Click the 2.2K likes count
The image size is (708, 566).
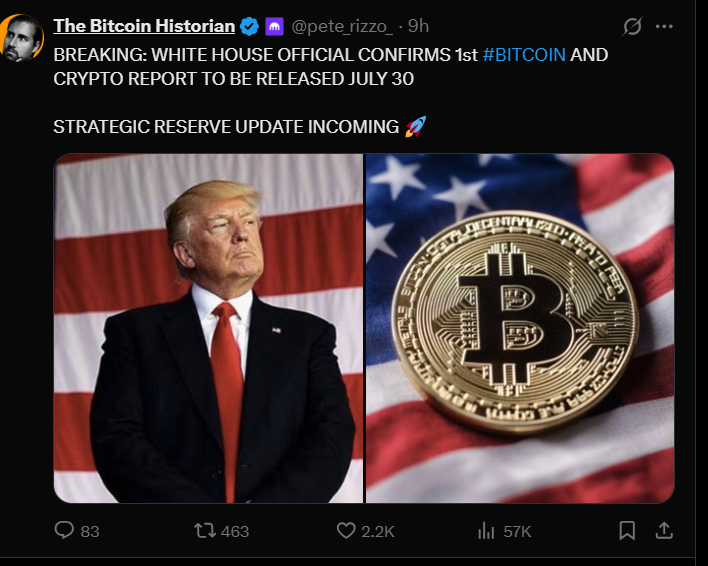(x=377, y=531)
